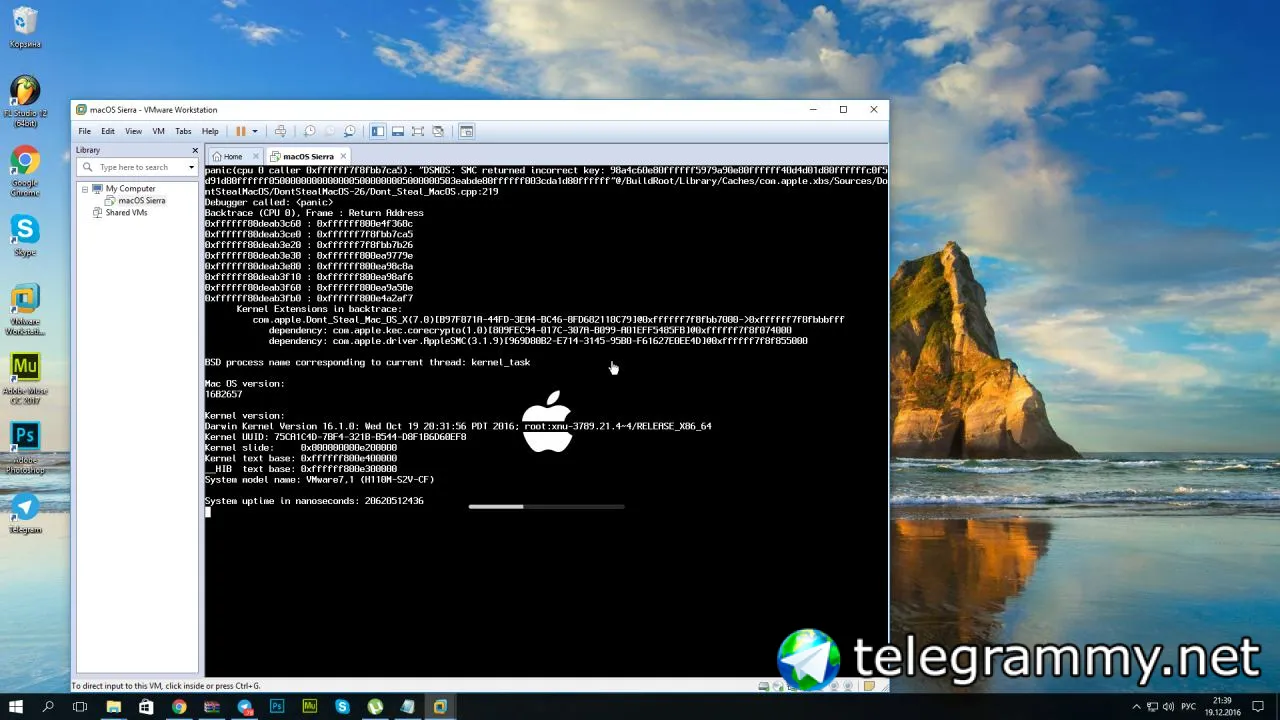Select Shared VMs in the Library

coord(126,213)
